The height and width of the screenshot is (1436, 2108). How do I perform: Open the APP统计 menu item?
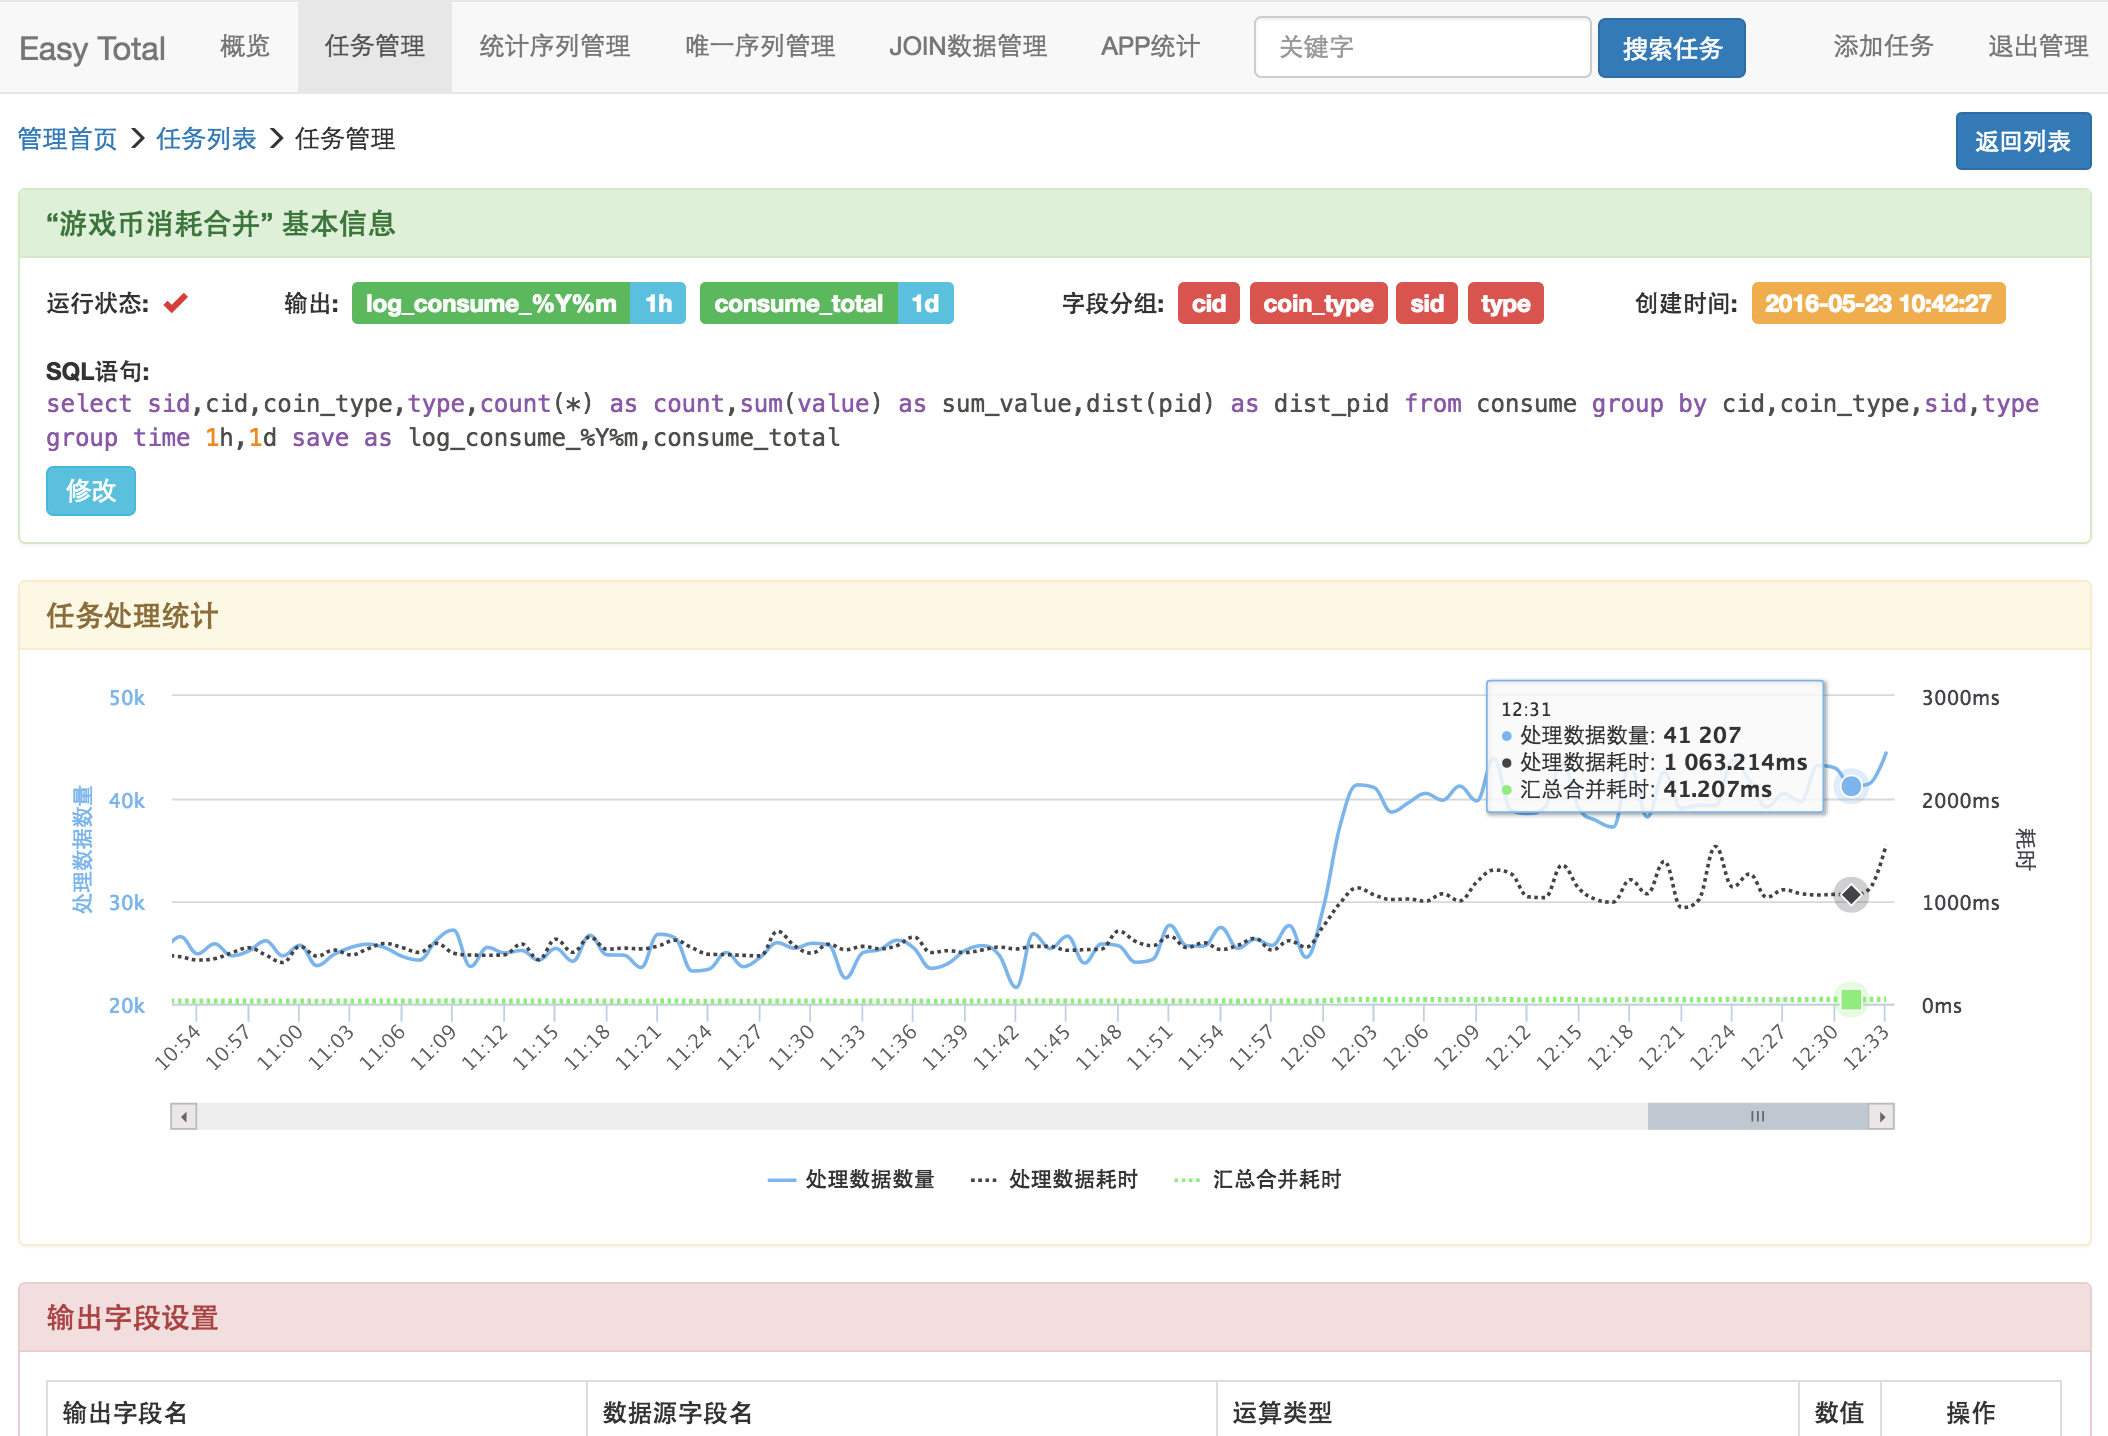(1149, 47)
